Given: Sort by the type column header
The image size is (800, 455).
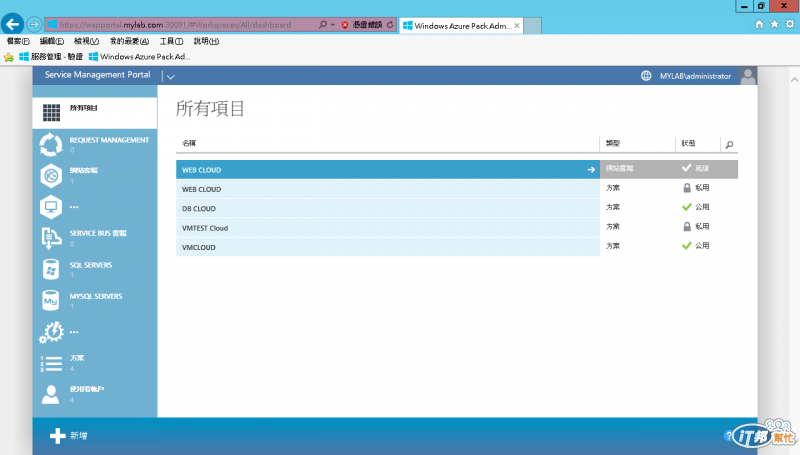Looking at the screenshot, I should point(613,143).
